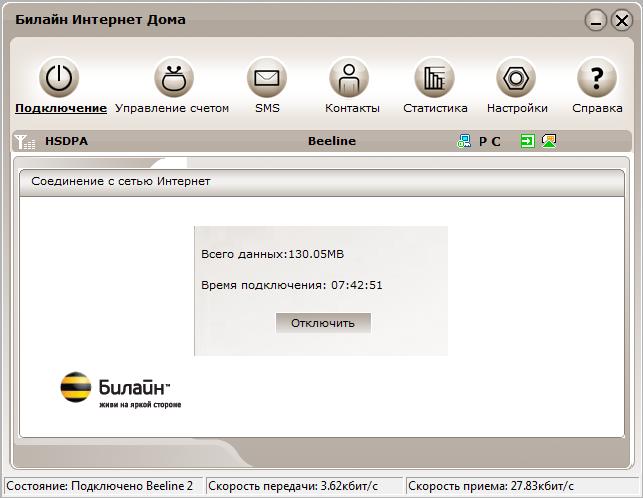Select the Статистика label
643x498 pixels.
435,108
